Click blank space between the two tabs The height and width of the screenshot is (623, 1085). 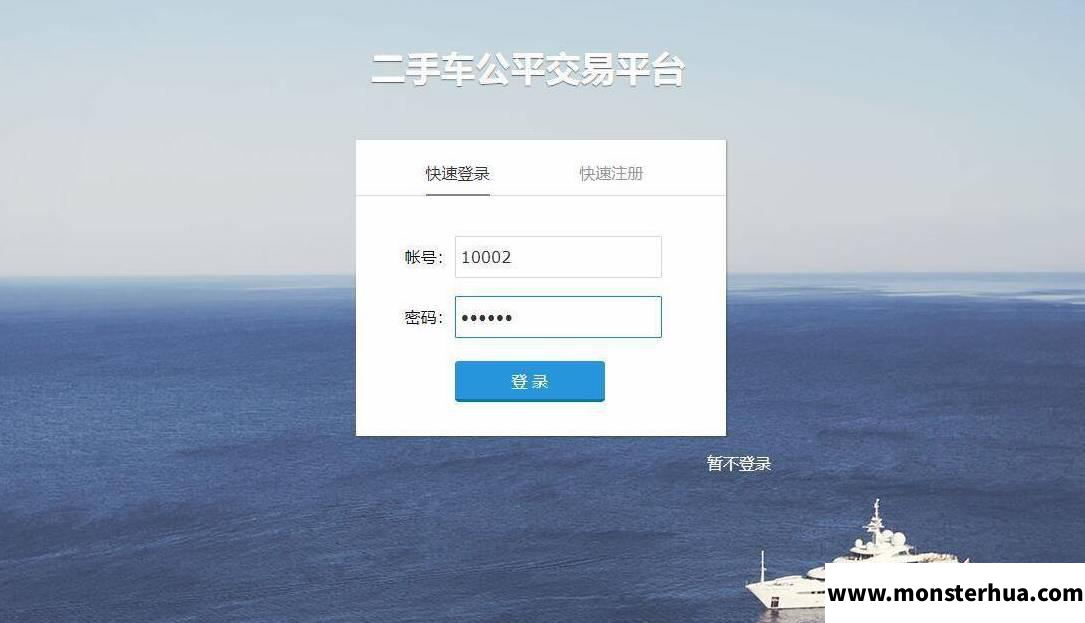pyautogui.click(x=534, y=174)
